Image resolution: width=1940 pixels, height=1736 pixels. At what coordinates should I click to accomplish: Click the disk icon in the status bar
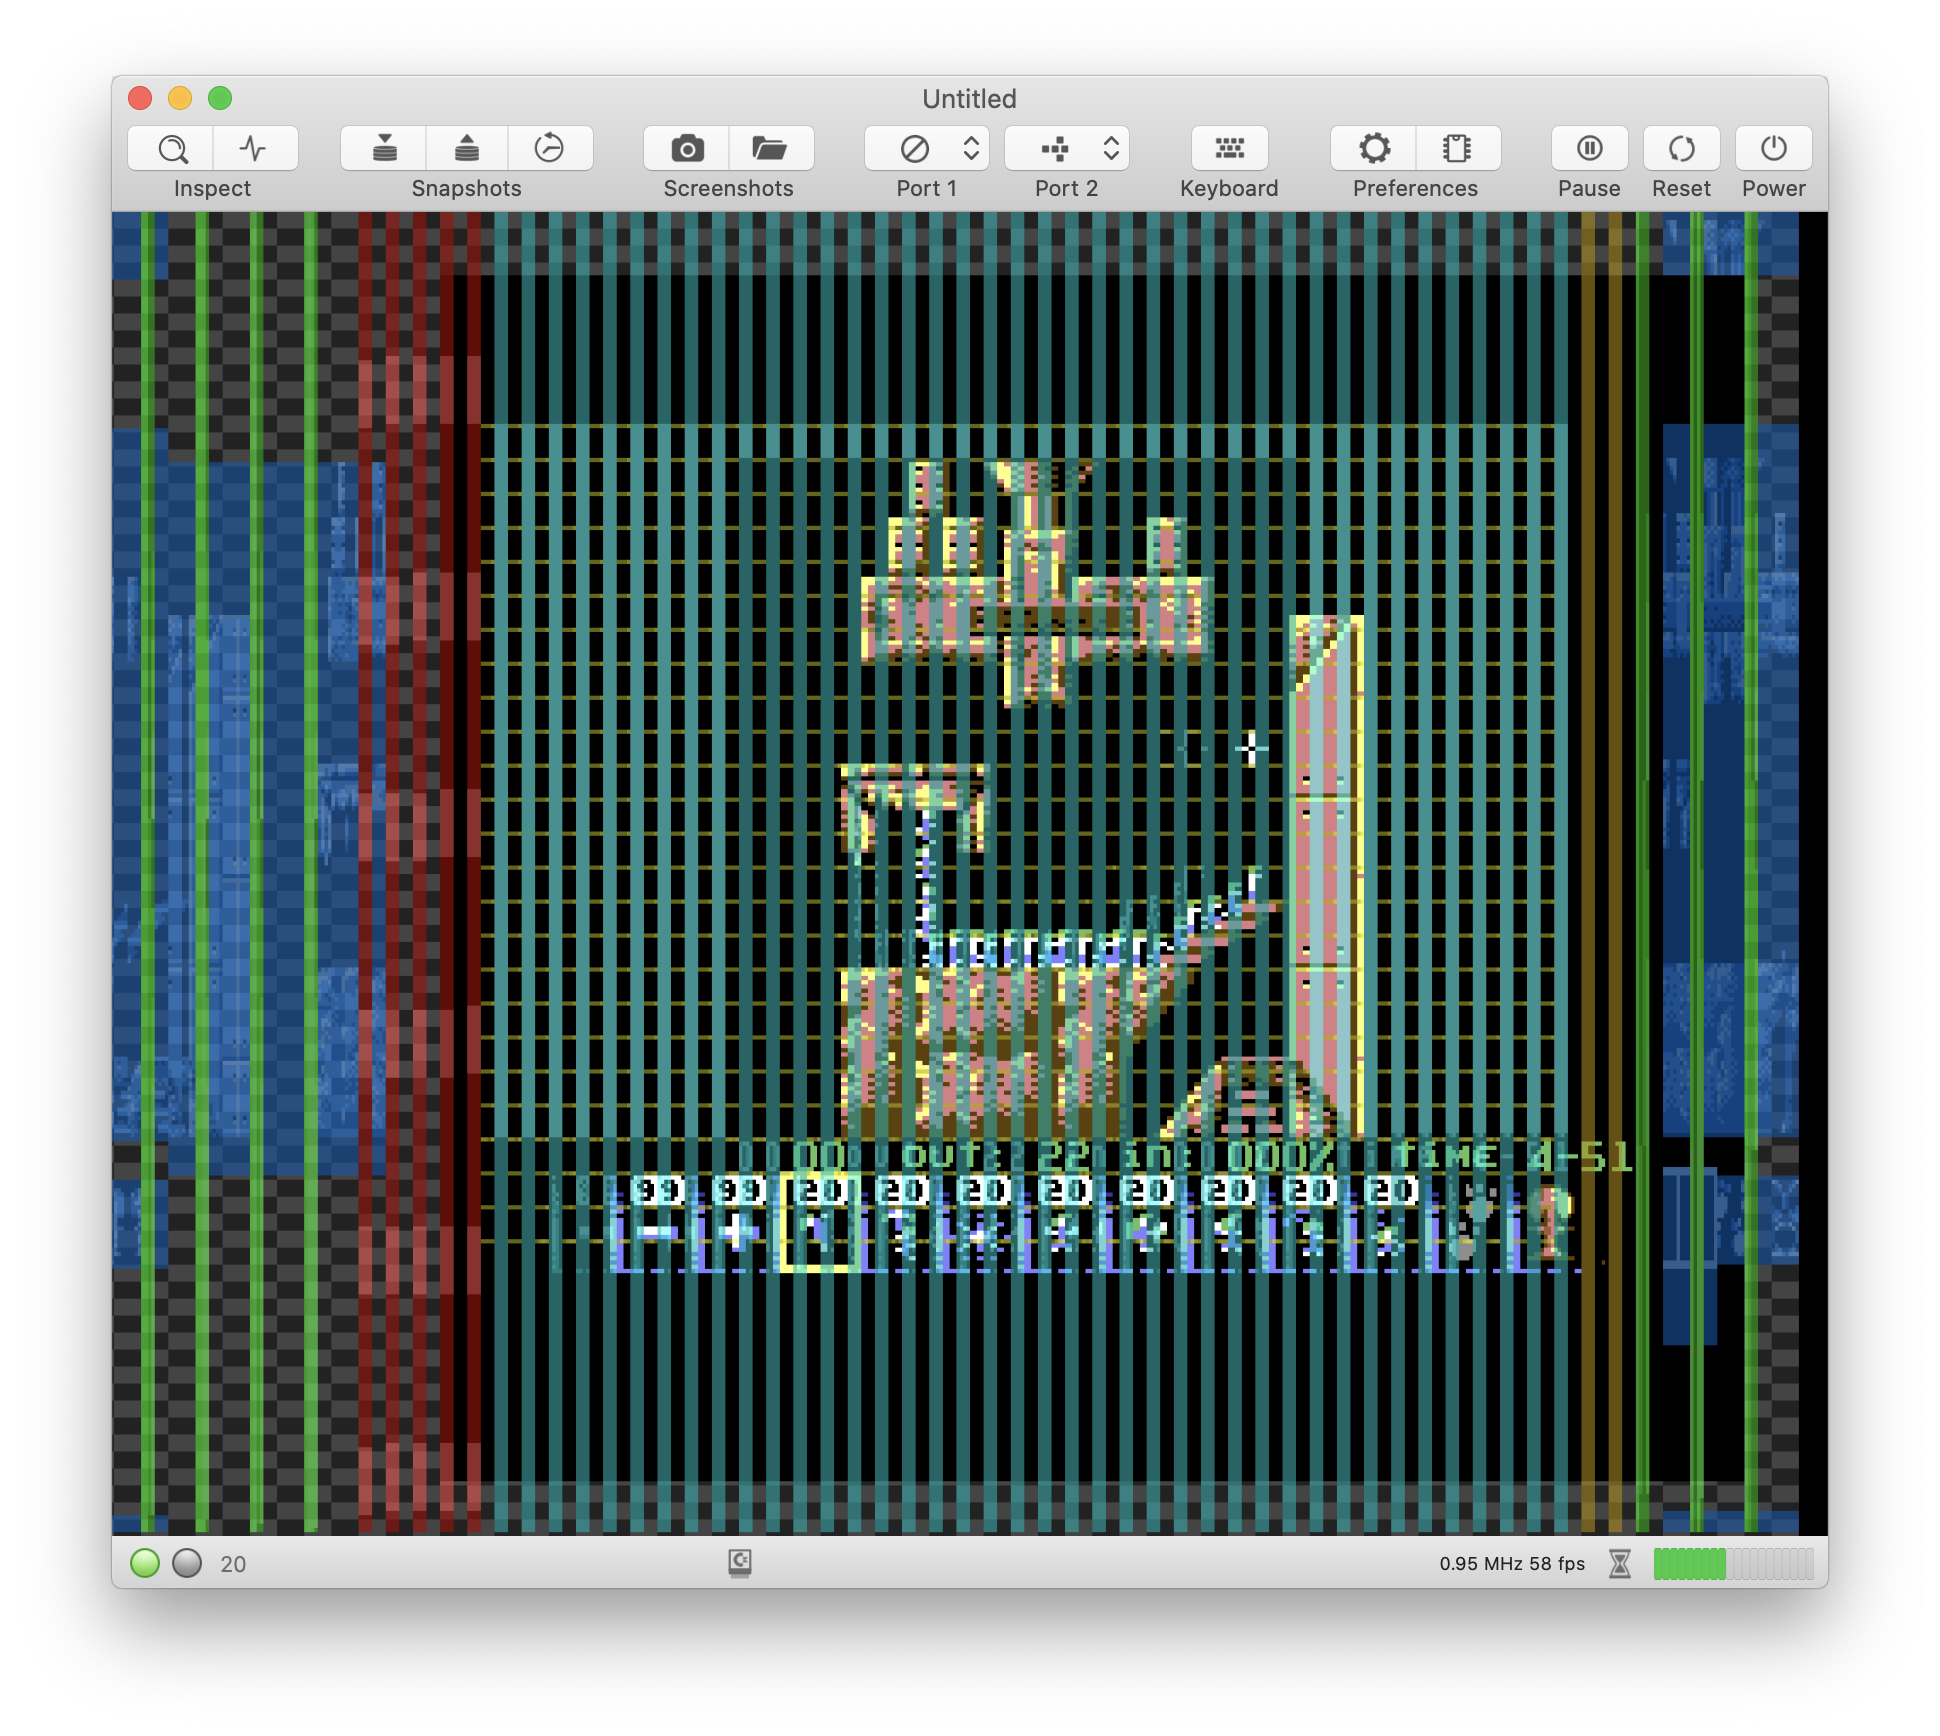tap(740, 1563)
